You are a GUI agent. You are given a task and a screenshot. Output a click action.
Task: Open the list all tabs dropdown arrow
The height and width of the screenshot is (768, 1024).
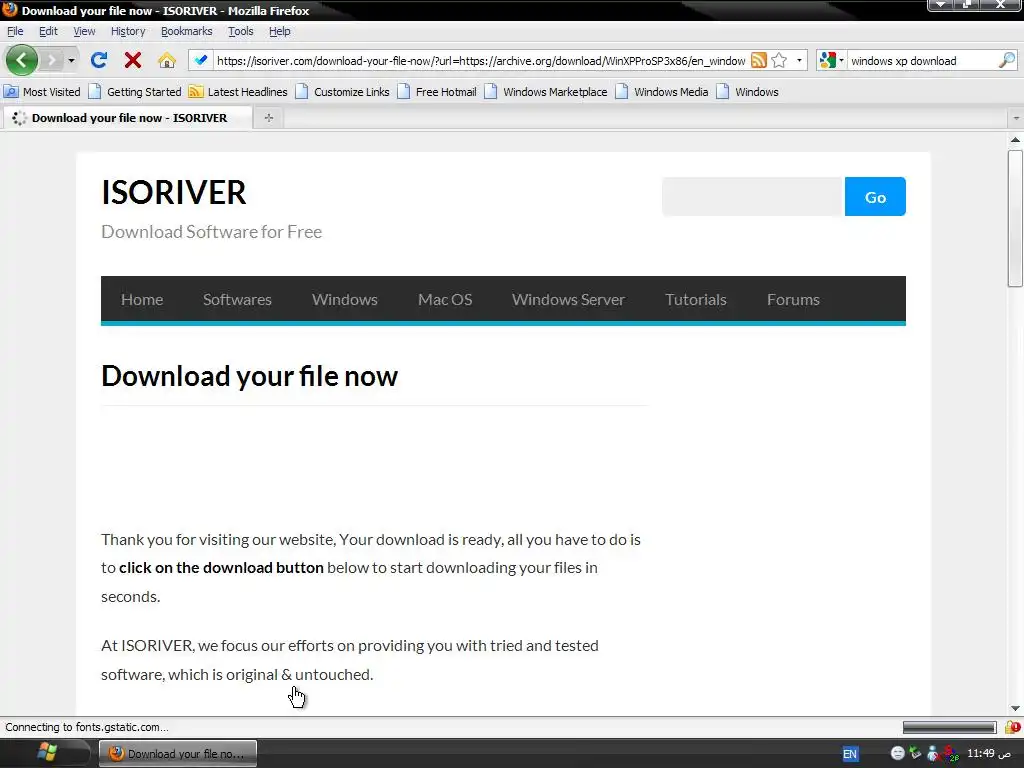(1016, 118)
